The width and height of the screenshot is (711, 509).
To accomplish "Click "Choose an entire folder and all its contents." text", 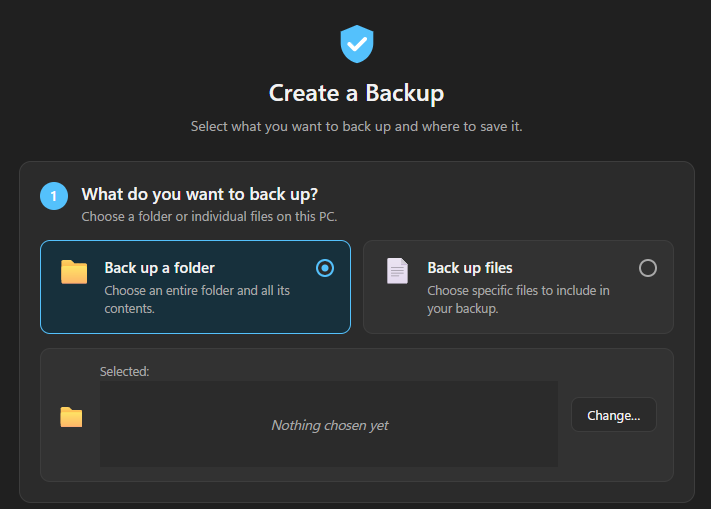I will tap(197, 299).
